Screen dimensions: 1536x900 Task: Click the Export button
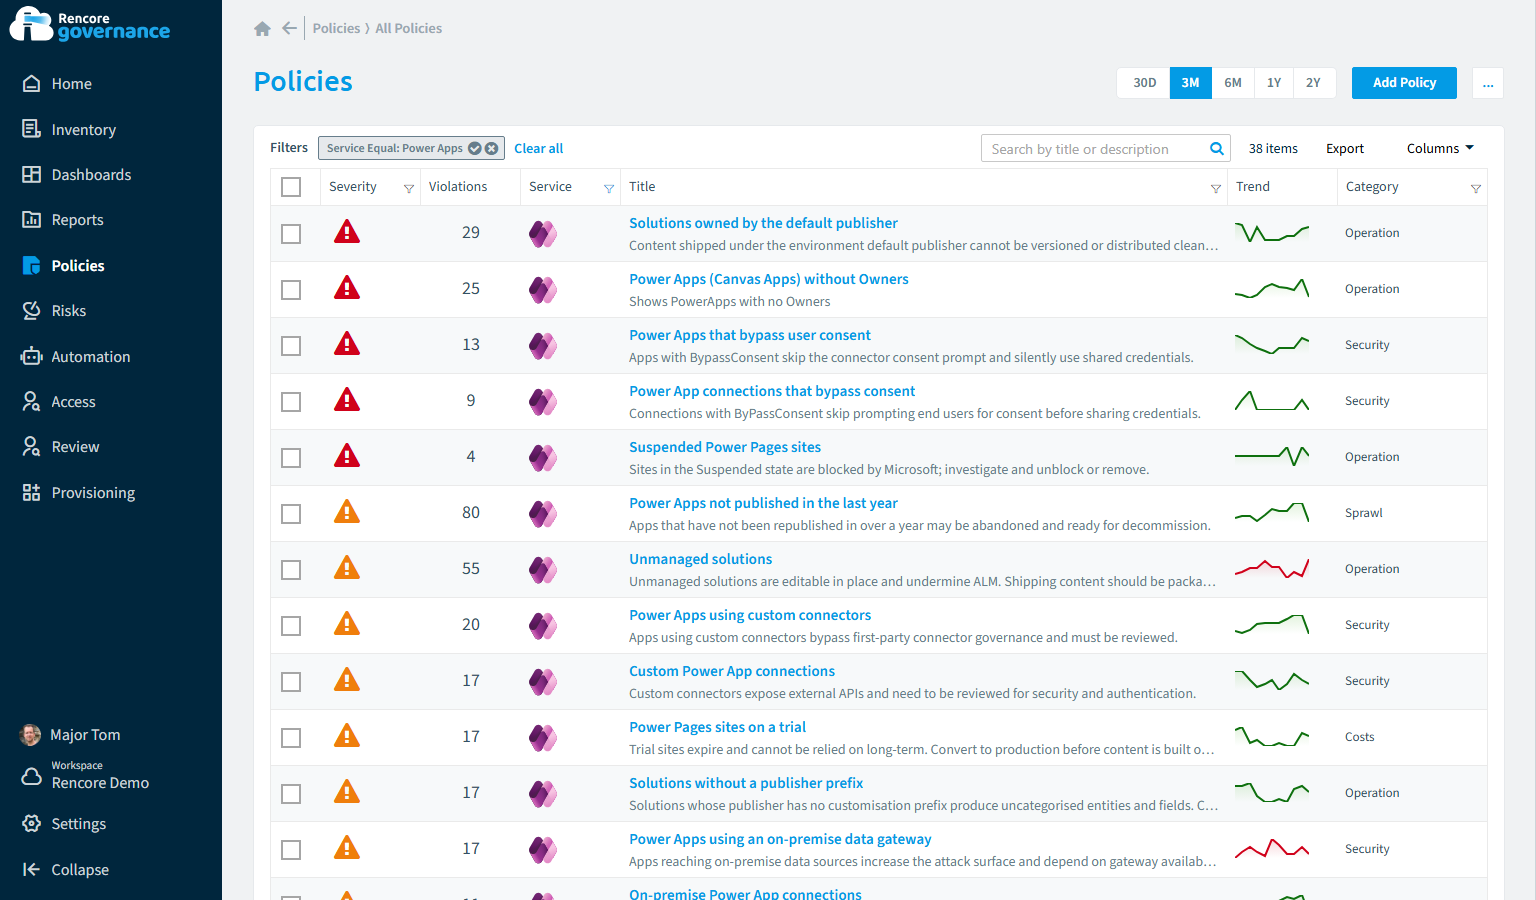tap(1344, 148)
